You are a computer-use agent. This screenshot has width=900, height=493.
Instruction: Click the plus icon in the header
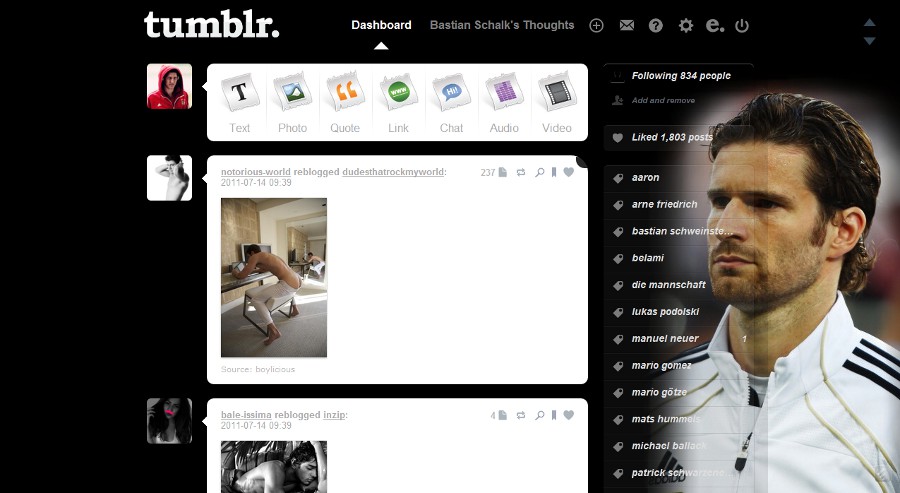coord(596,25)
